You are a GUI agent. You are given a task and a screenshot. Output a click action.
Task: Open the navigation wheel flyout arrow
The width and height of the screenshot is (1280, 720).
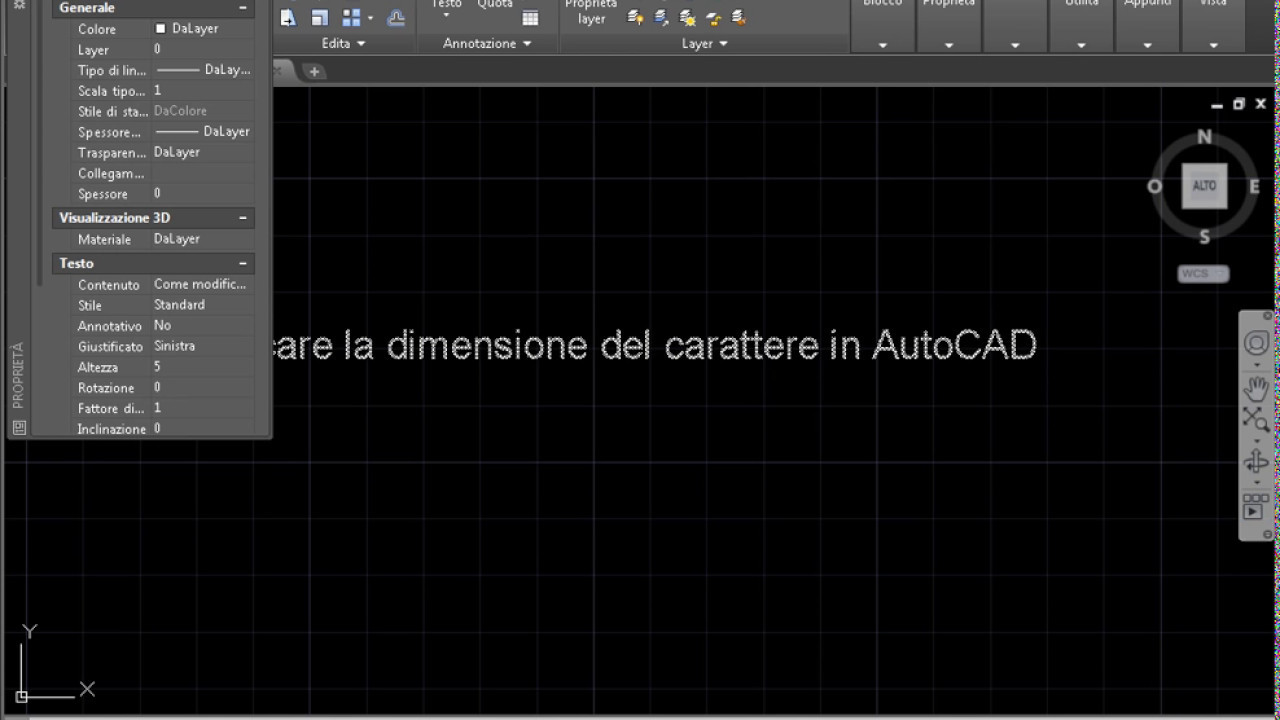point(1256,365)
